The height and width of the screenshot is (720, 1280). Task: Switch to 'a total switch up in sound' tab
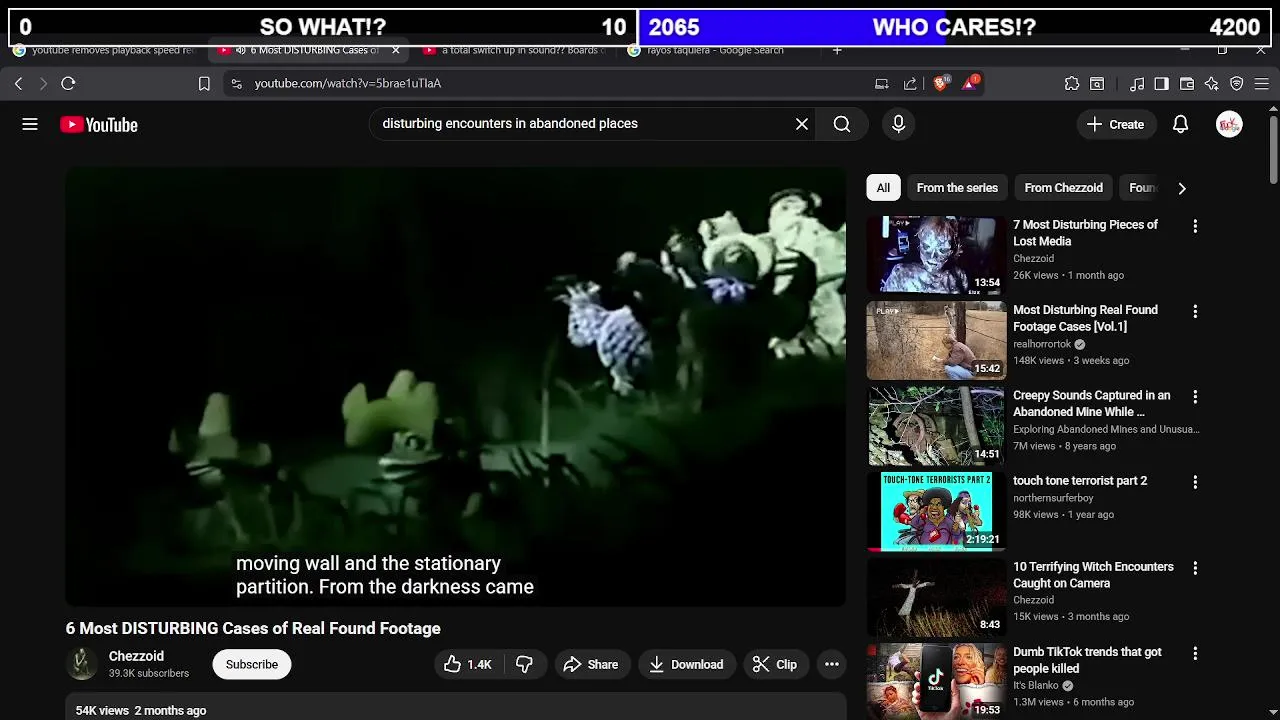[515, 50]
